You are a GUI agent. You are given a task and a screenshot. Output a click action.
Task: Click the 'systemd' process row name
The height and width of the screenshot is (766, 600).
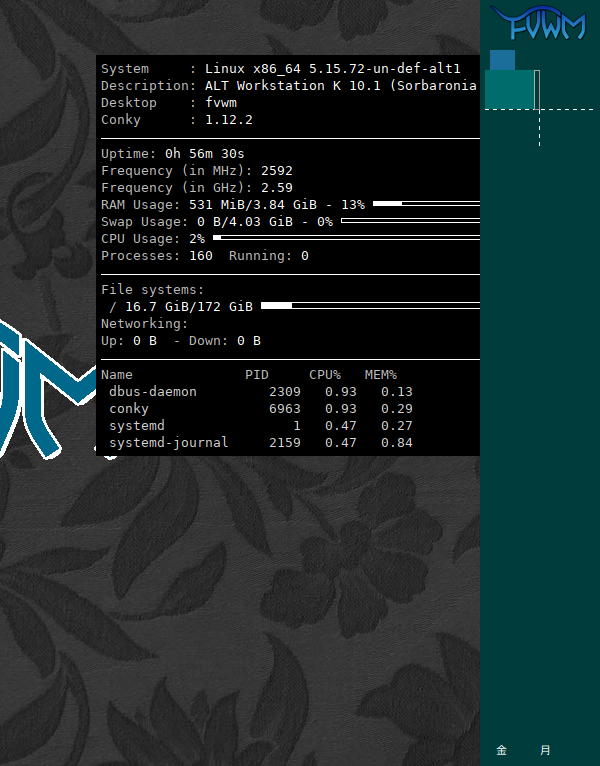137,426
